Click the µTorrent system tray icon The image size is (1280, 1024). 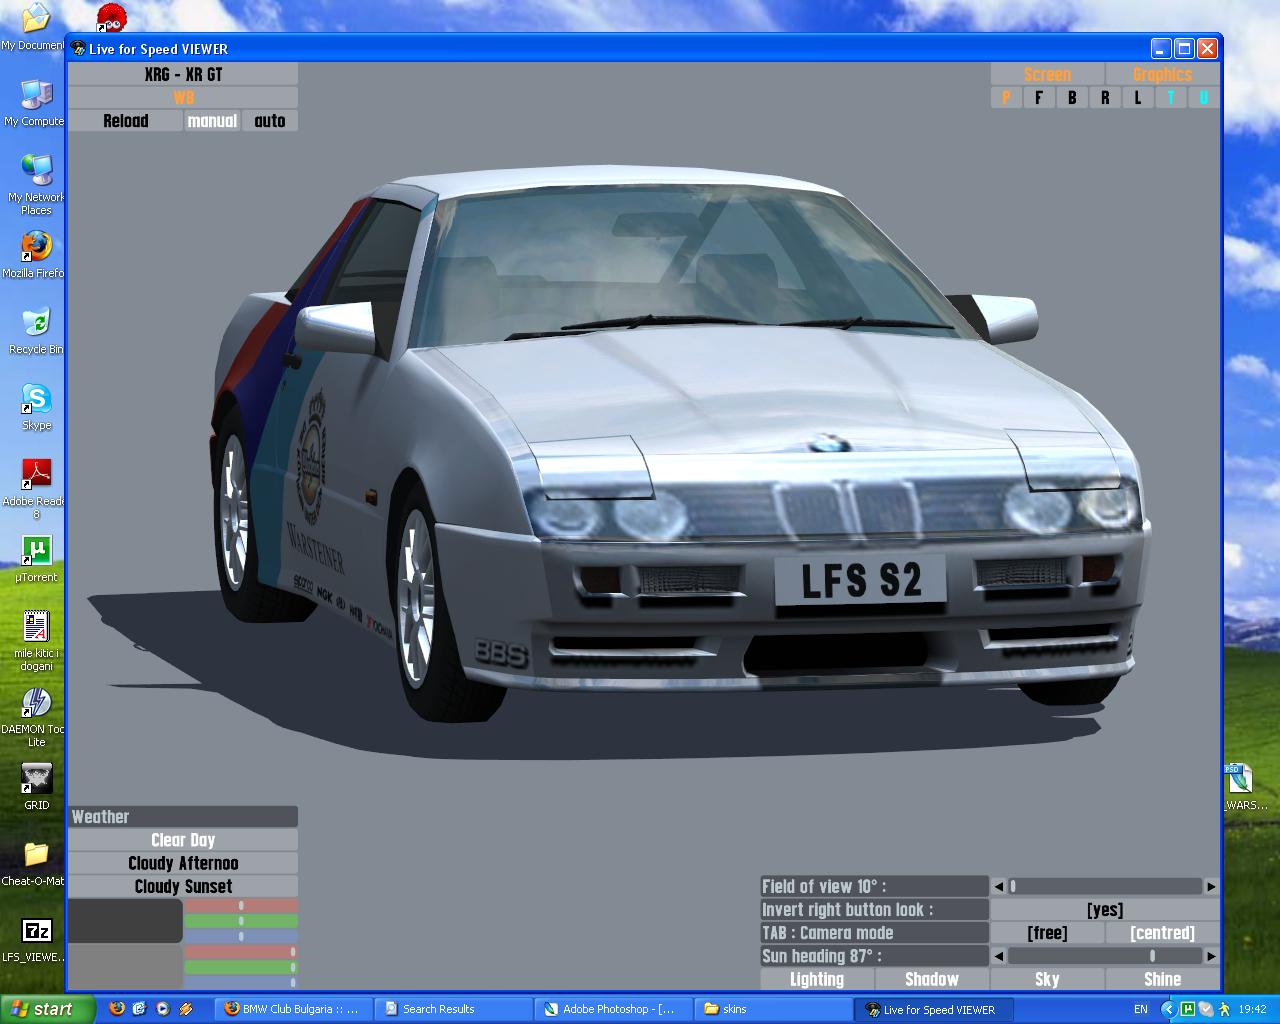coord(1188,1009)
